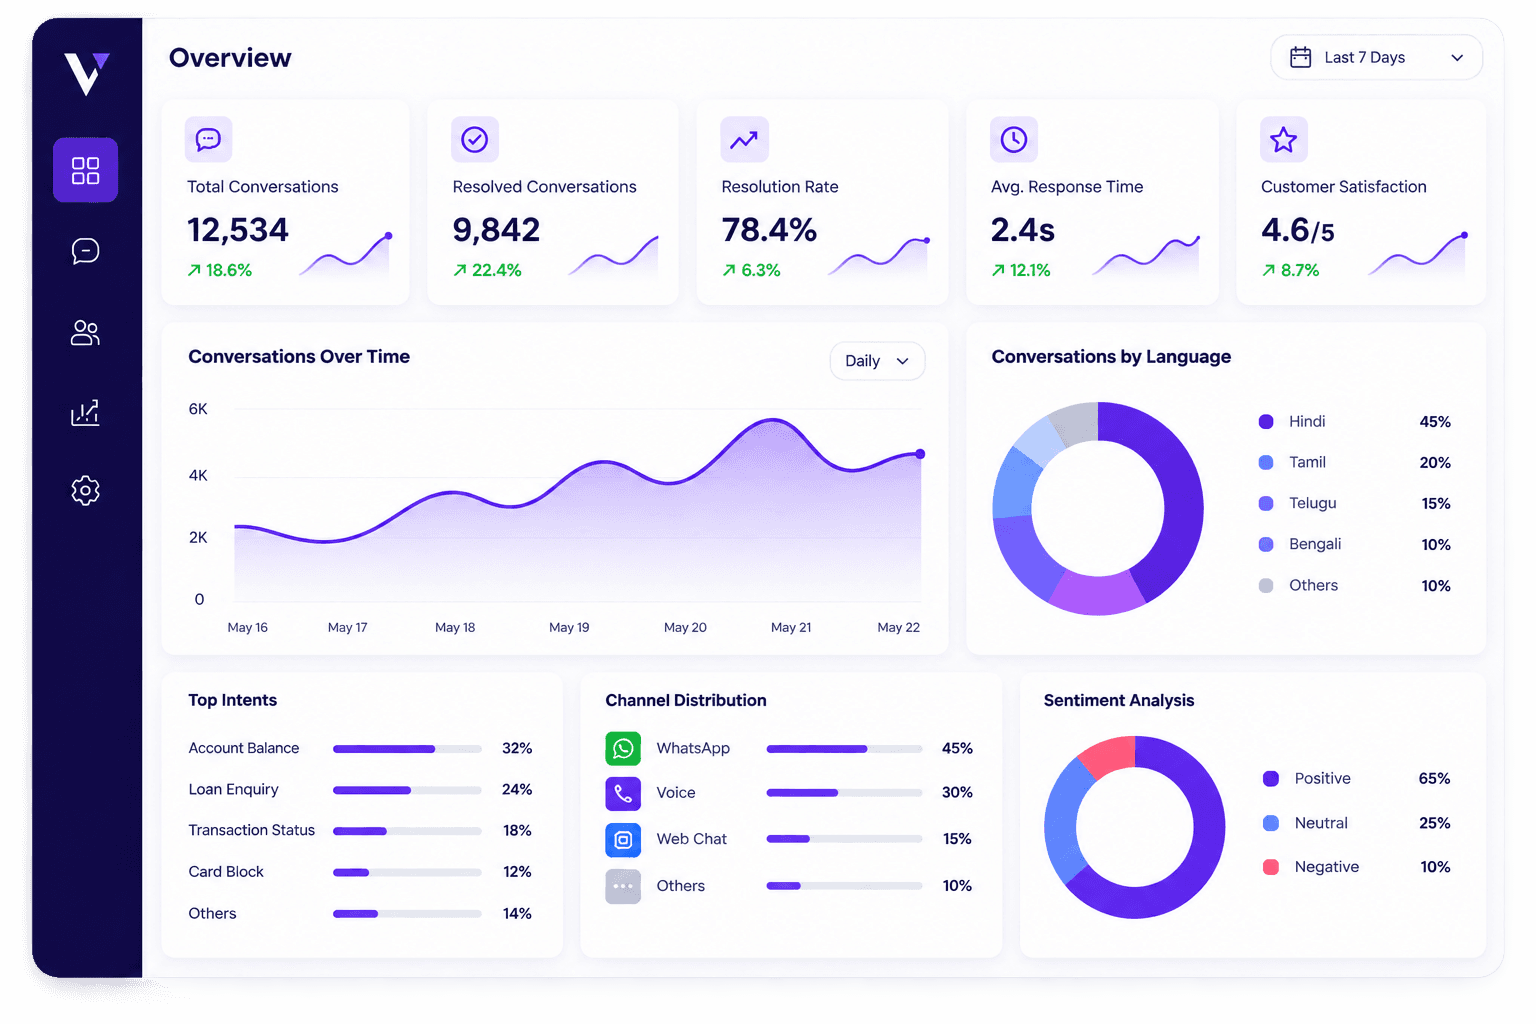Open the Analytics chart sidebar icon
Viewport: 1536px width, 1024px height.
pyautogui.click(x=86, y=412)
